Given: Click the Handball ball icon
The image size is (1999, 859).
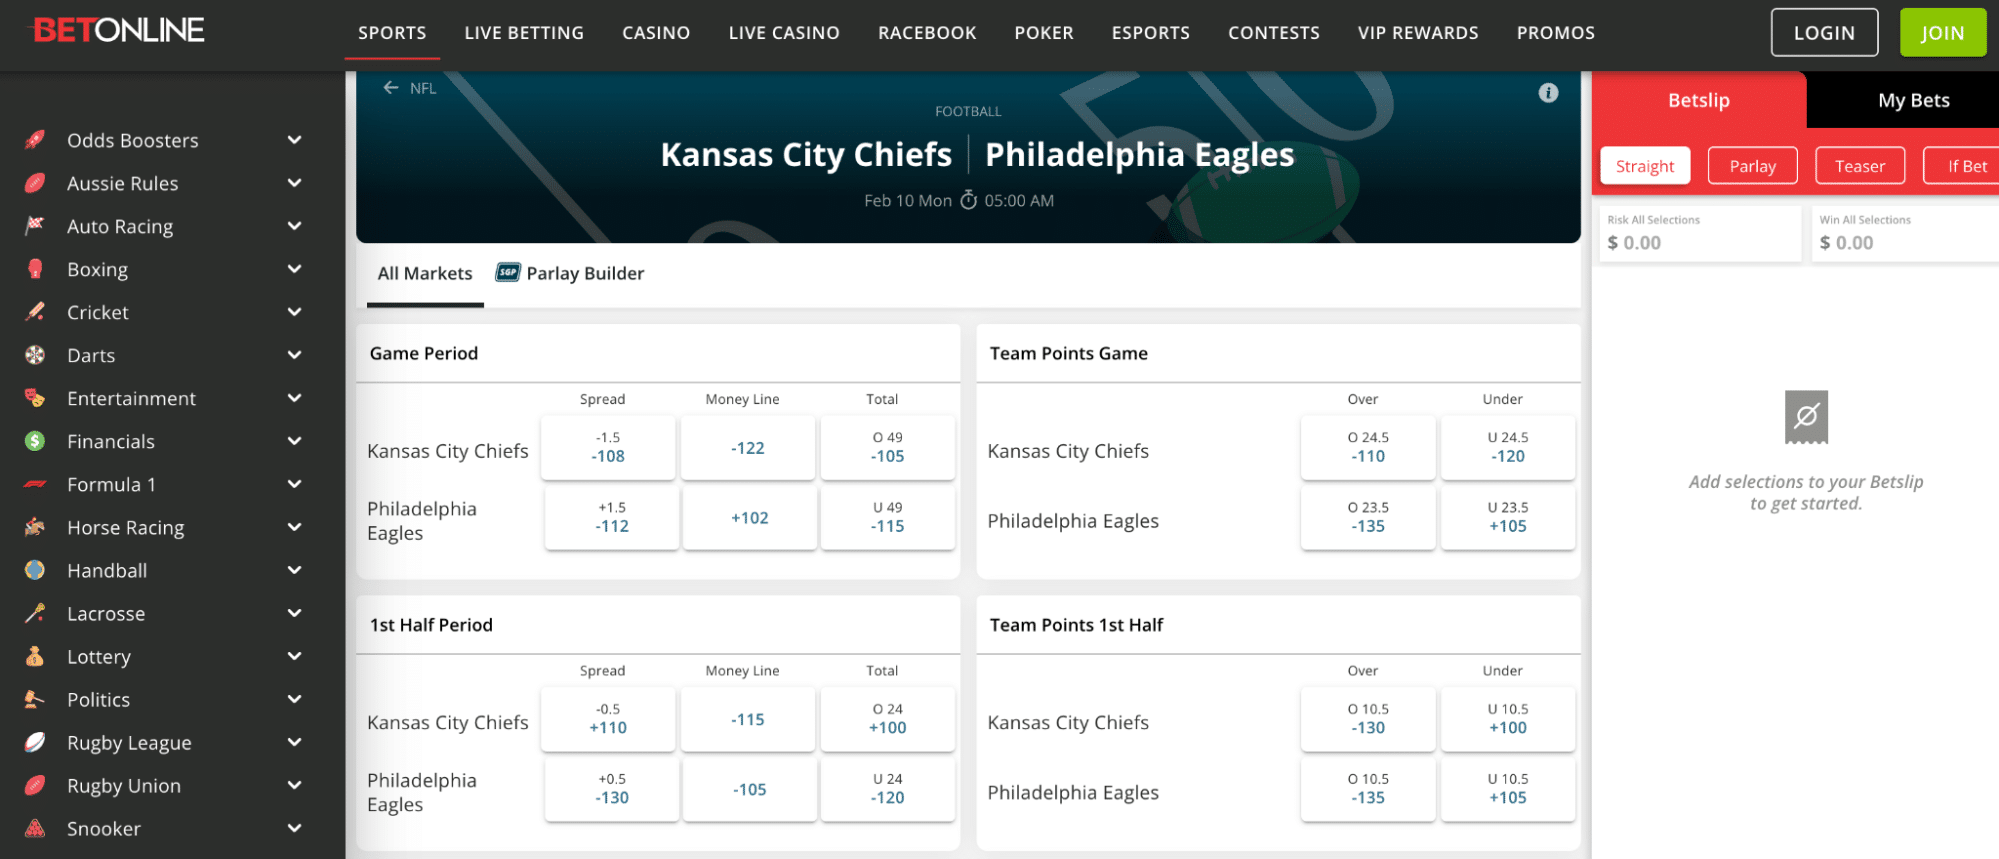Looking at the screenshot, I should coord(35,570).
